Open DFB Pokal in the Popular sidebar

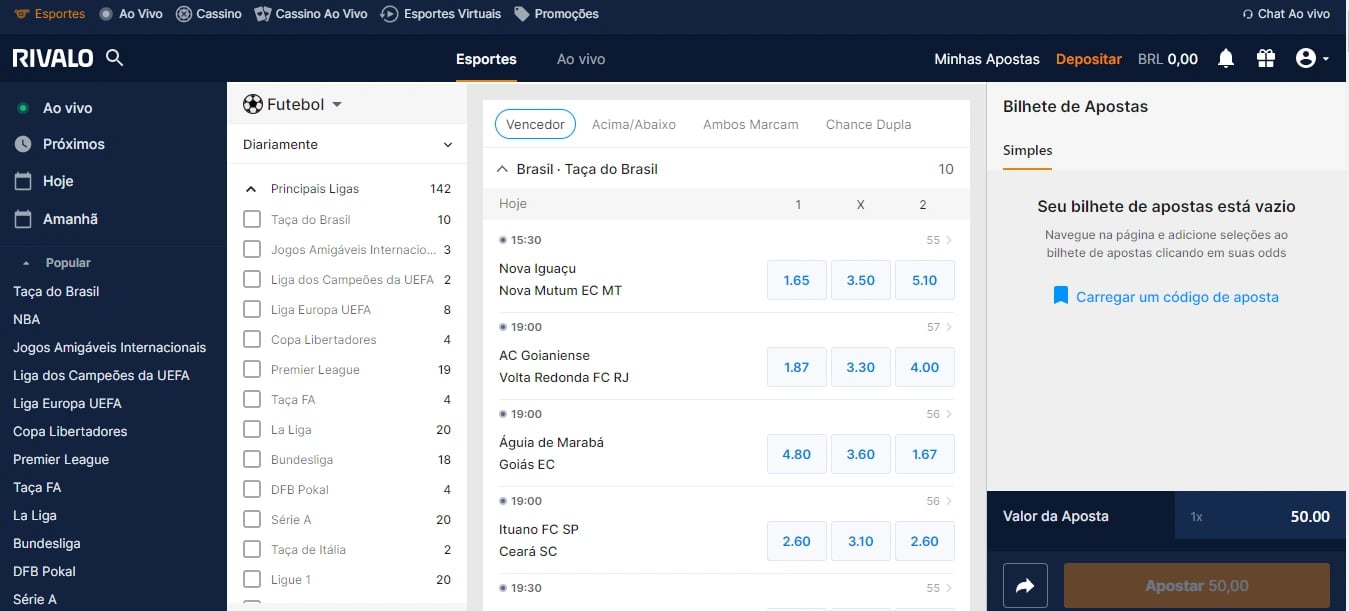(44, 571)
